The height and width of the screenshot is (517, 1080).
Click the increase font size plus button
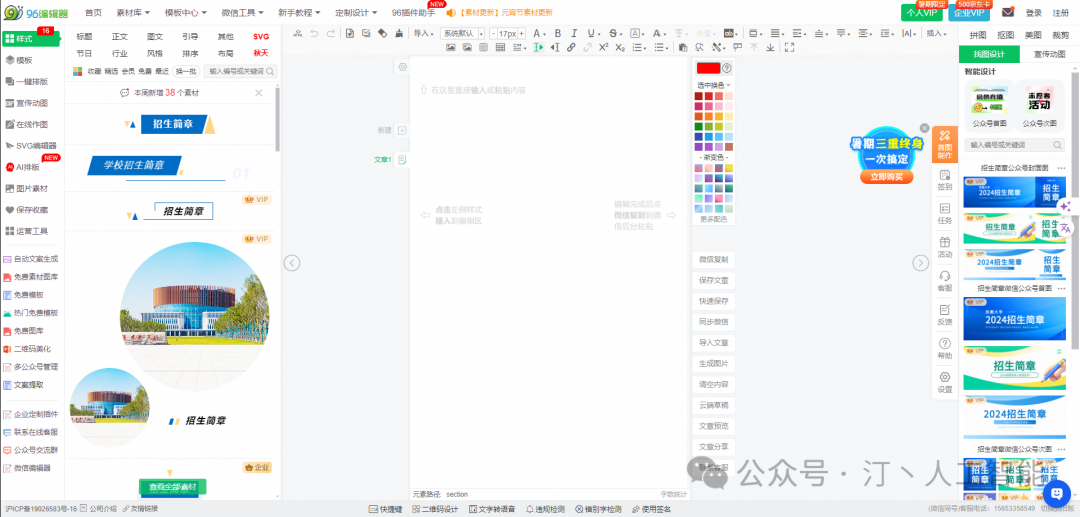point(521,33)
